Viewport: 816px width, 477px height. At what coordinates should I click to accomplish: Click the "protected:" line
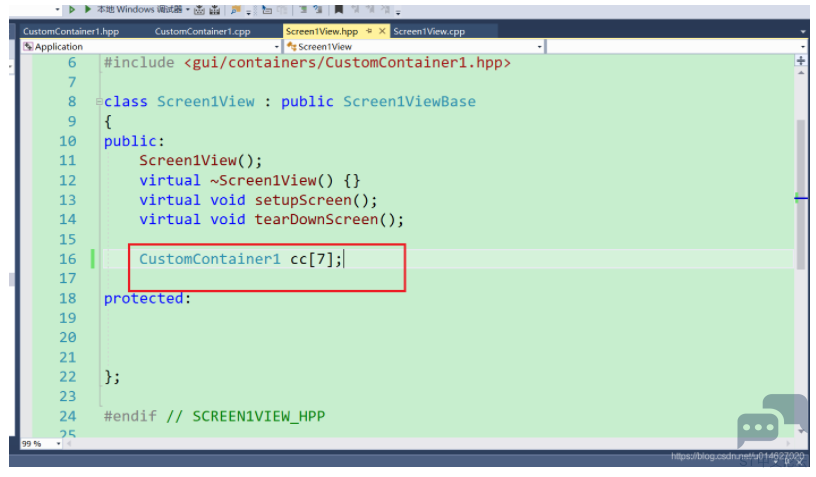tap(147, 298)
